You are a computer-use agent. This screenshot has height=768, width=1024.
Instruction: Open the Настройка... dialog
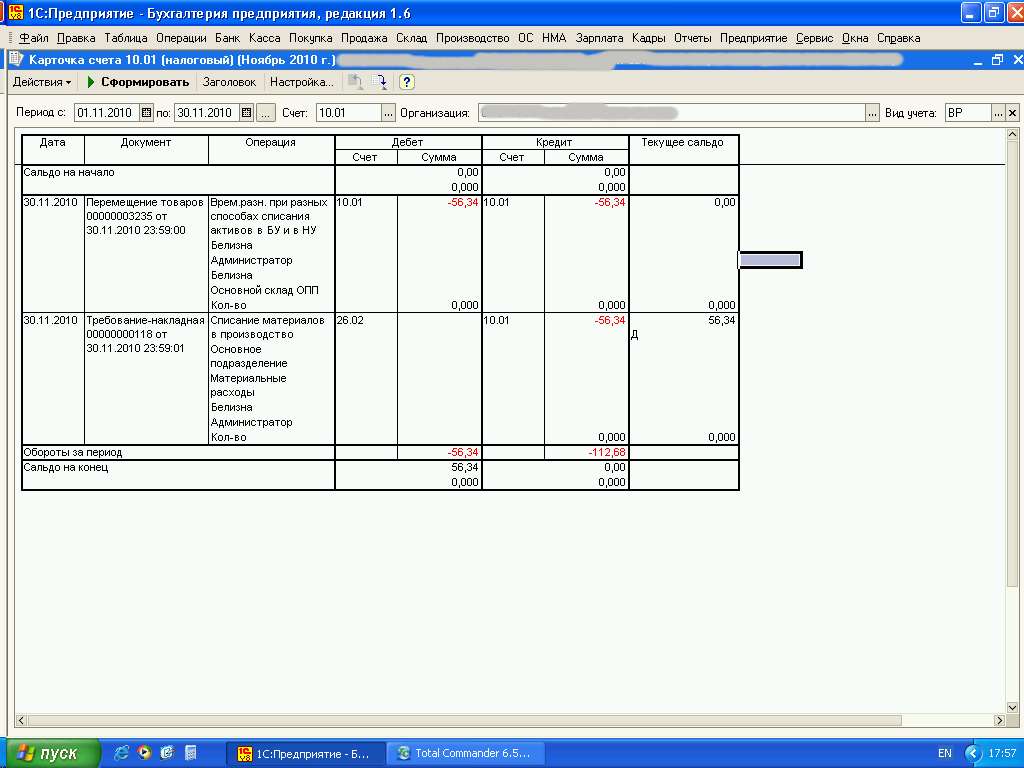point(302,82)
